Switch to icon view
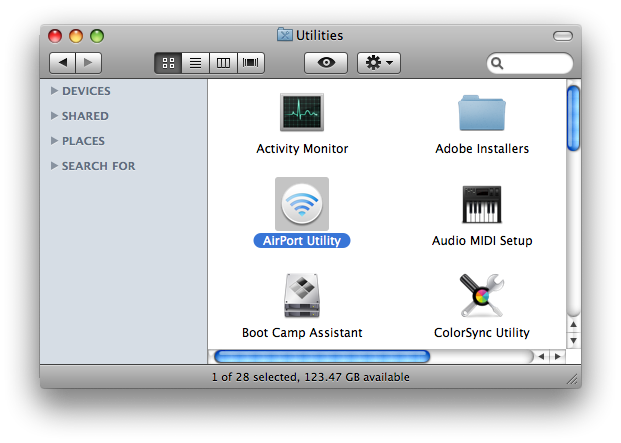The height and width of the screenshot is (443, 621). click(x=168, y=63)
